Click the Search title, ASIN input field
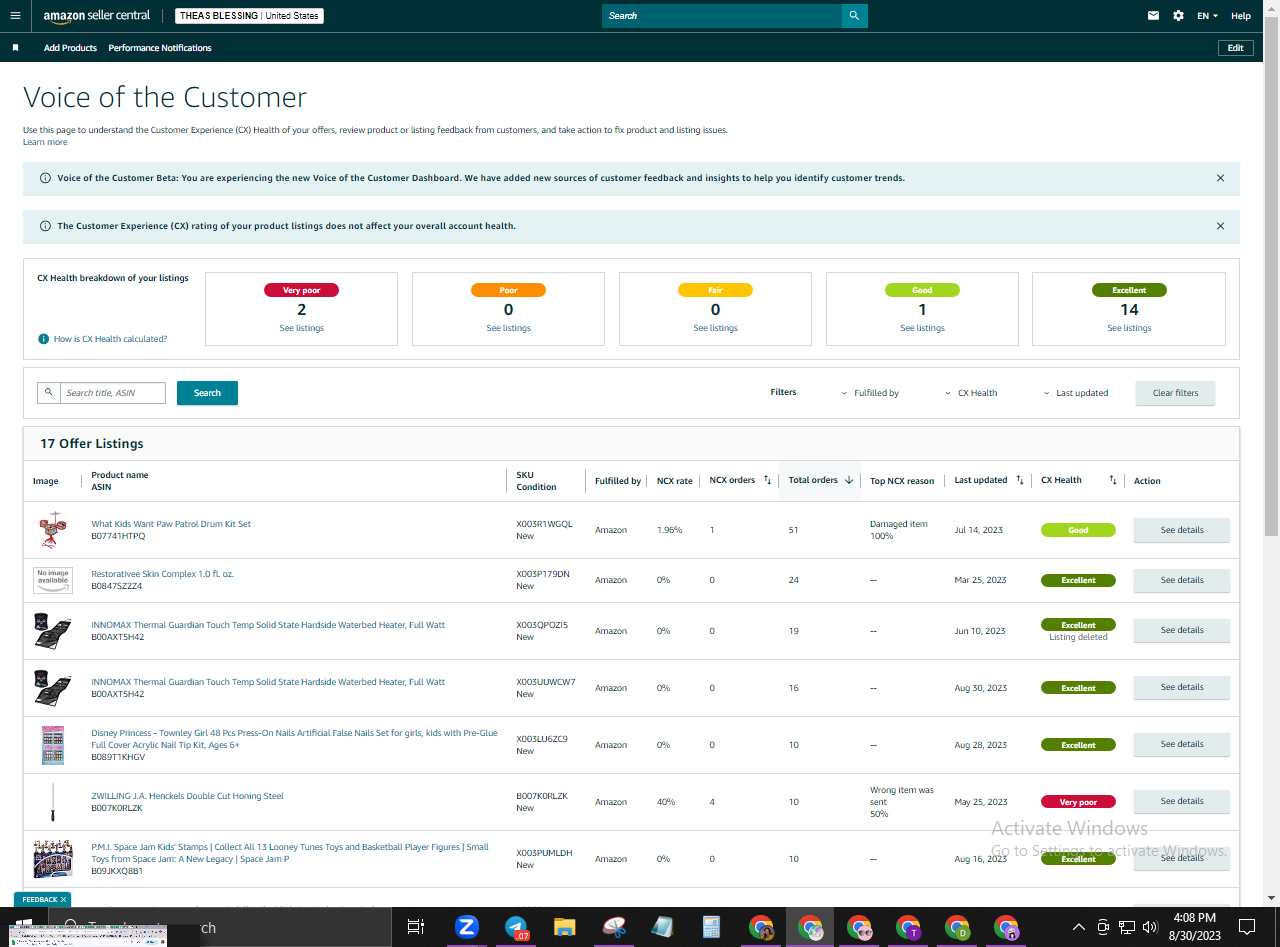The image size is (1280, 947). pos(112,393)
